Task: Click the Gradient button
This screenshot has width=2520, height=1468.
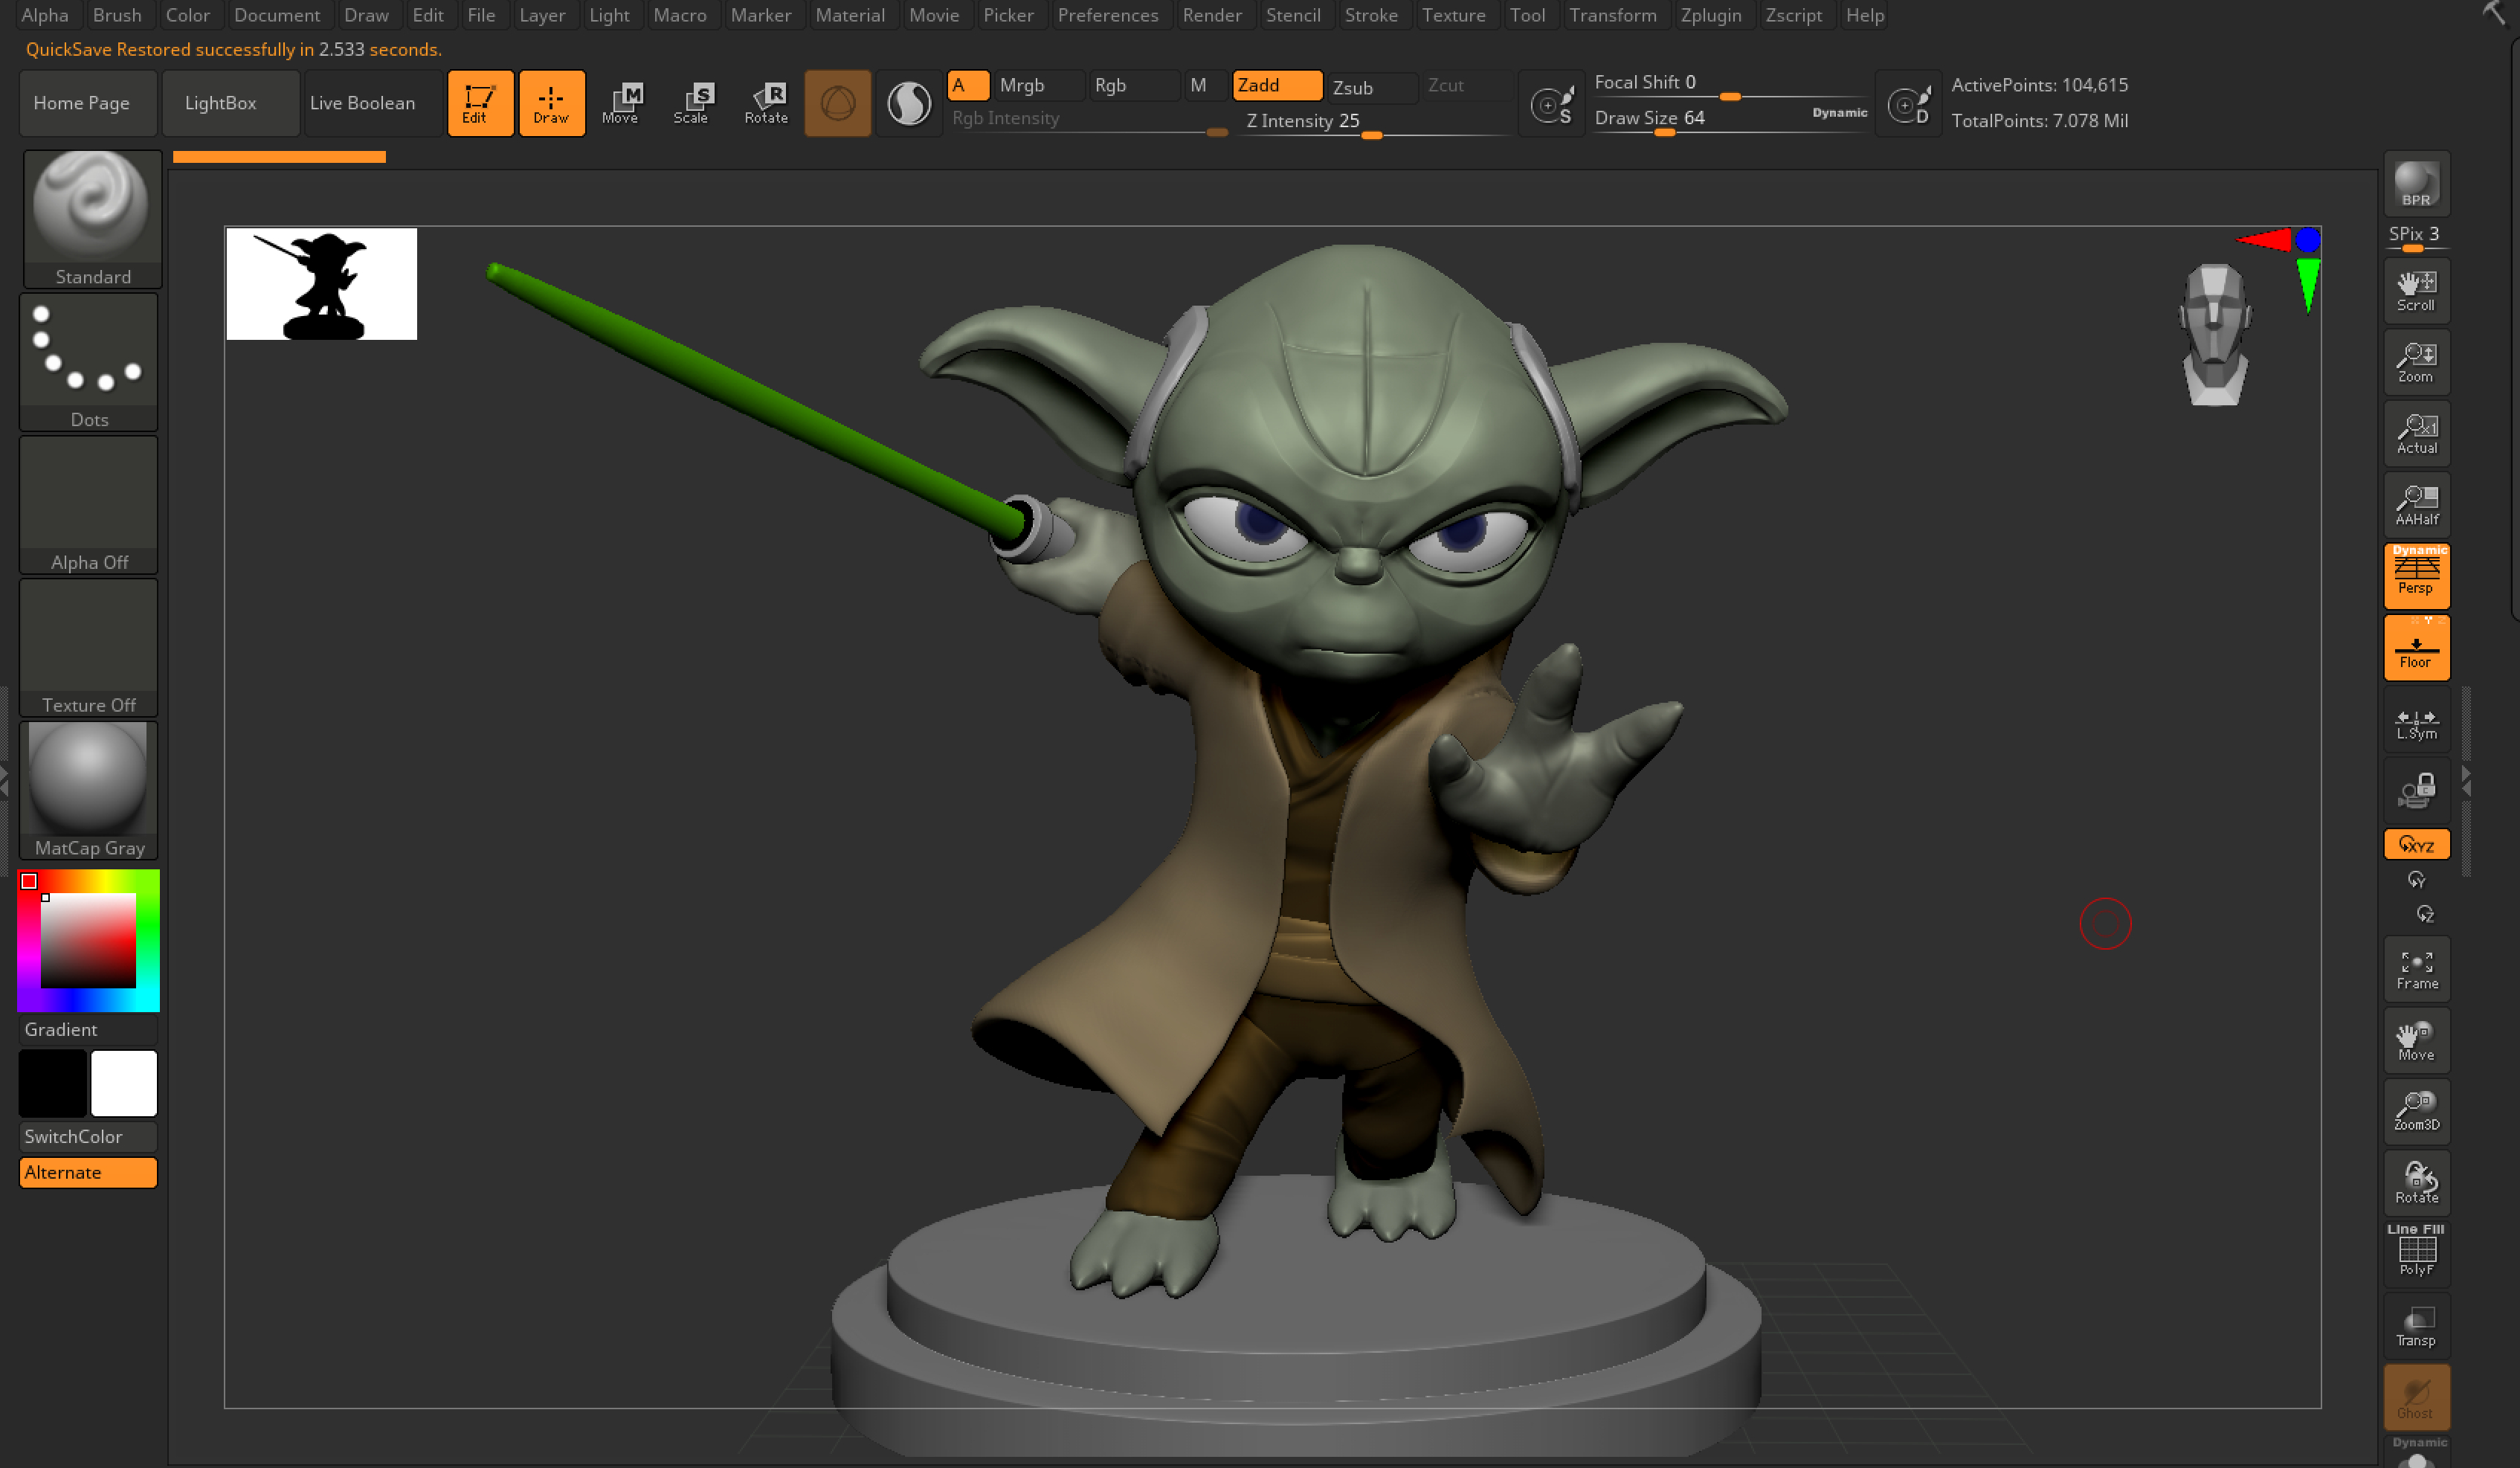Action: (88, 1029)
